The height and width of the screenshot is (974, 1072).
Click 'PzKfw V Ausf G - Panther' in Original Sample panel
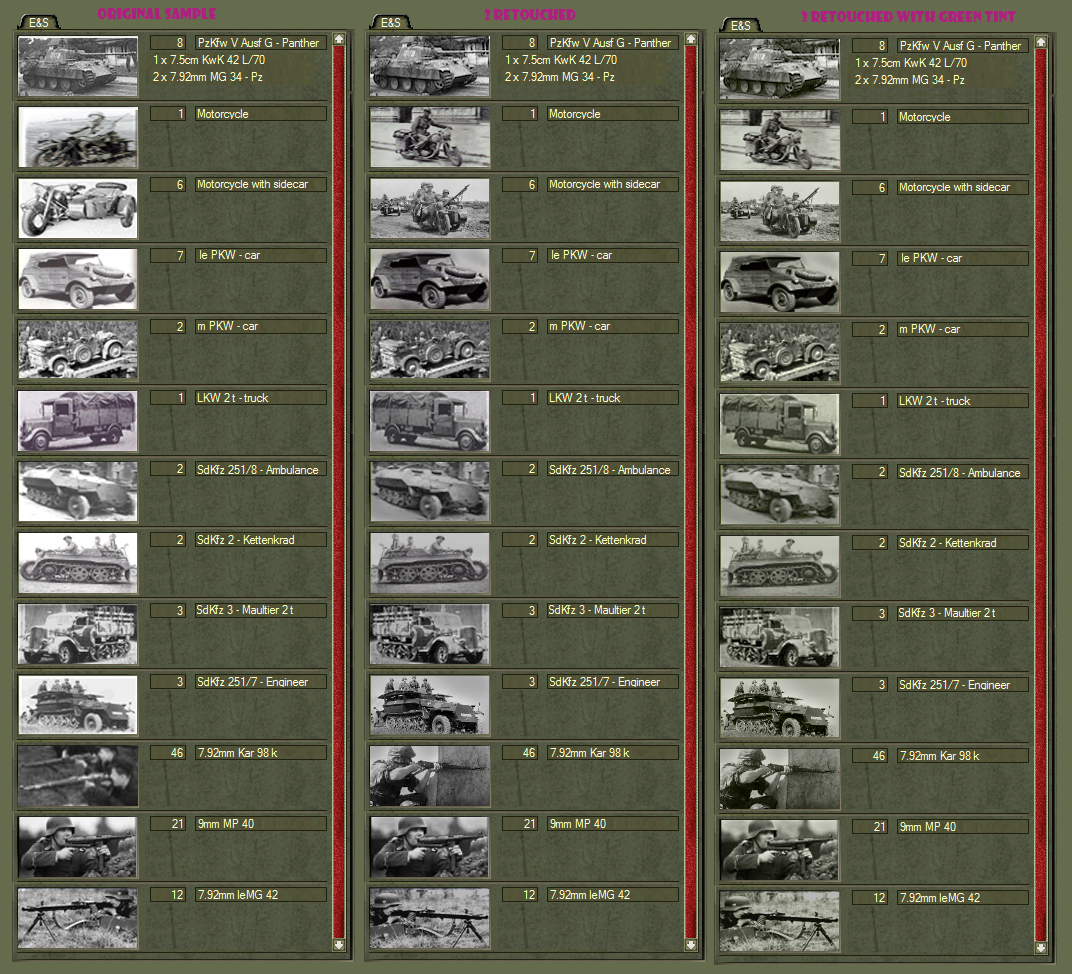pos(260,42)
